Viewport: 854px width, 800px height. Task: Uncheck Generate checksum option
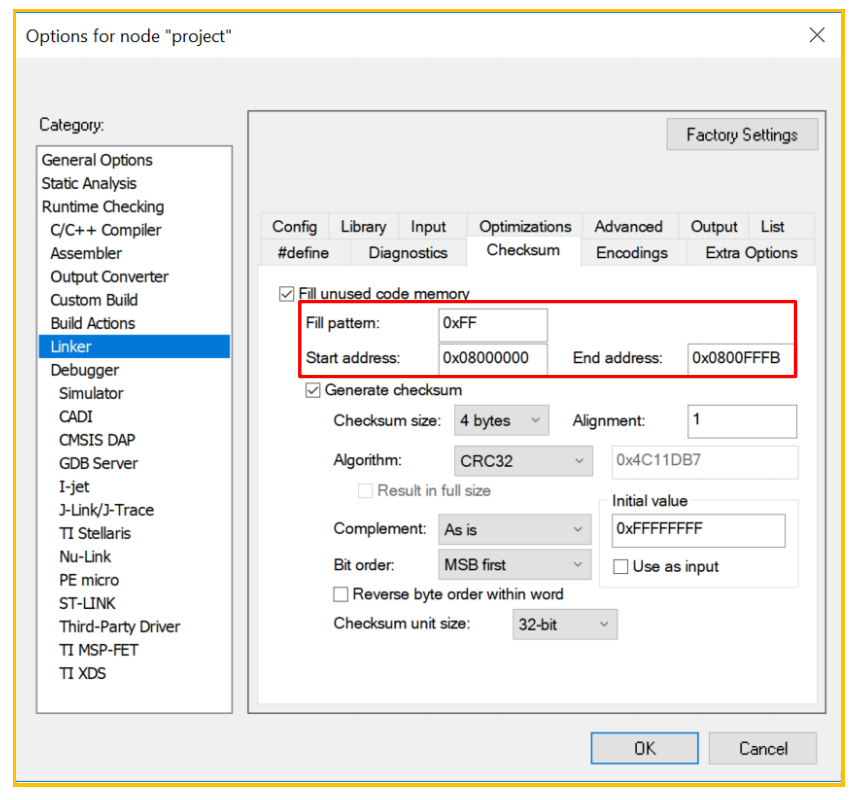coord(313,390)
